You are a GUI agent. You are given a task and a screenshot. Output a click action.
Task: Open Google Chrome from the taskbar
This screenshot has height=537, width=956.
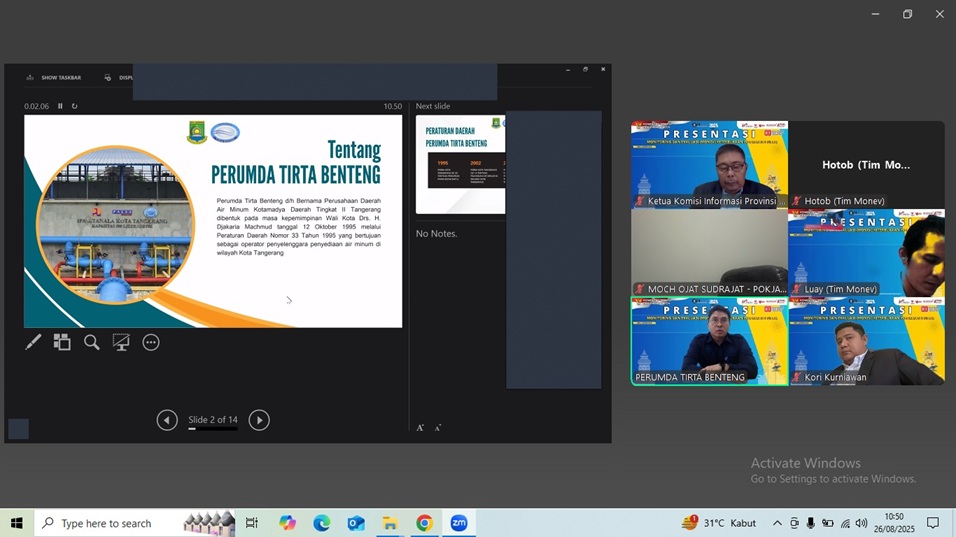[424, 523]
